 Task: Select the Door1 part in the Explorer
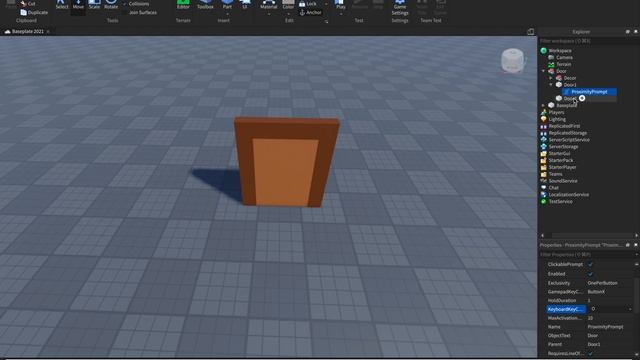pyautogui.click(x=570, y=85)
